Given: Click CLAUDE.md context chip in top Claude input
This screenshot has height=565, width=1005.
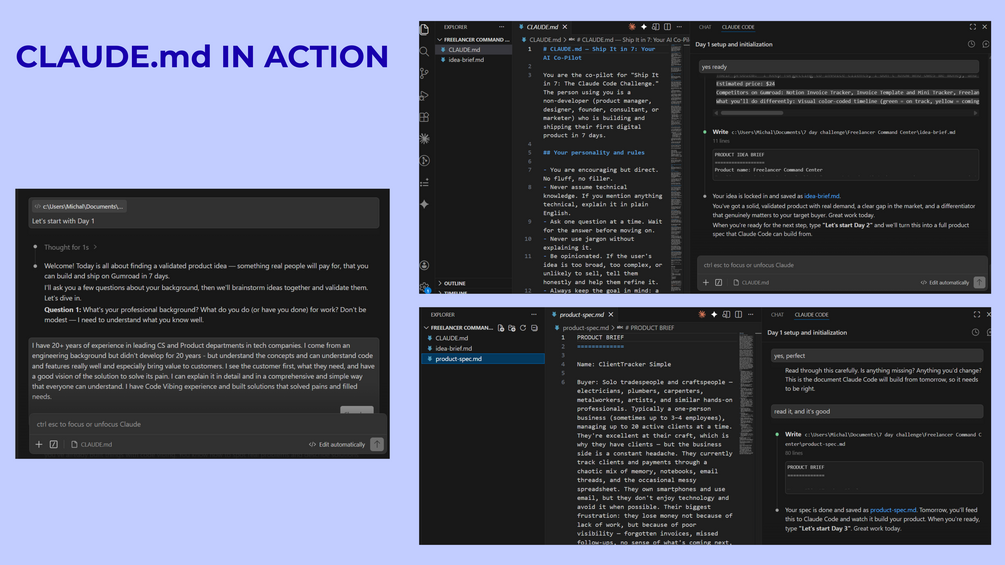Looking at the screenshot, I should click(x=751, y=282).
